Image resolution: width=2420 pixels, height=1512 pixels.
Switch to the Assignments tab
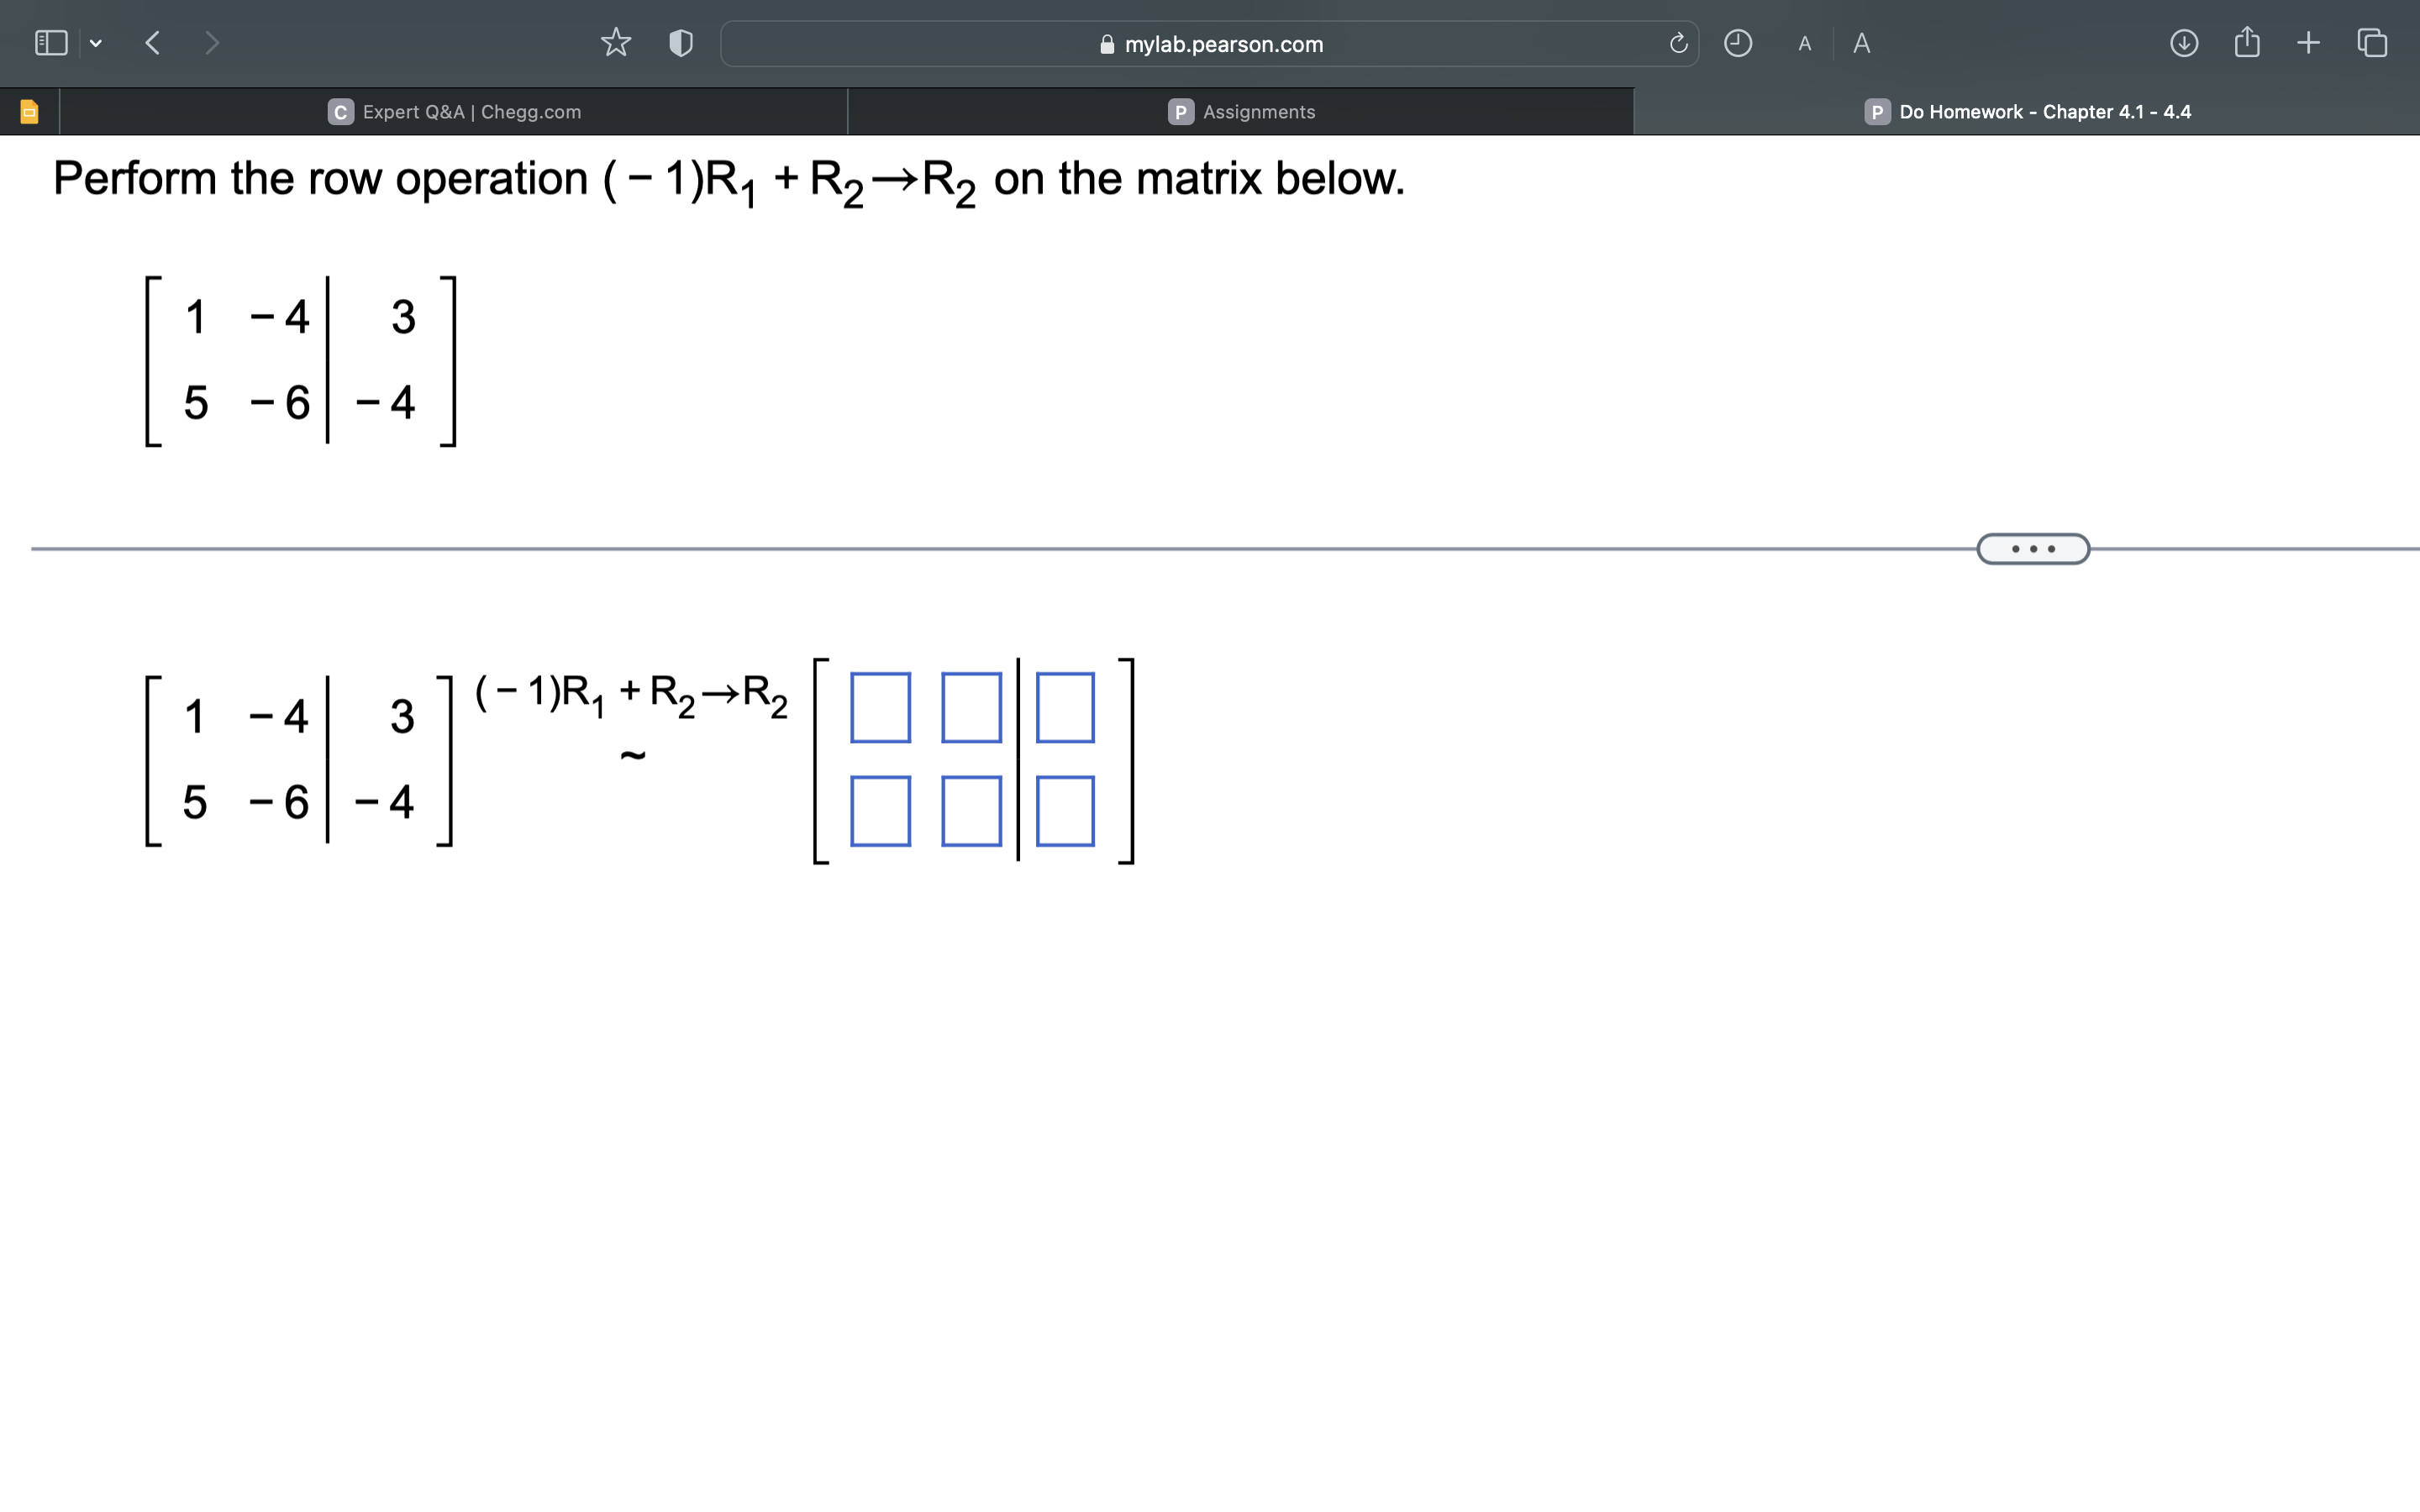pos(1240,111)
